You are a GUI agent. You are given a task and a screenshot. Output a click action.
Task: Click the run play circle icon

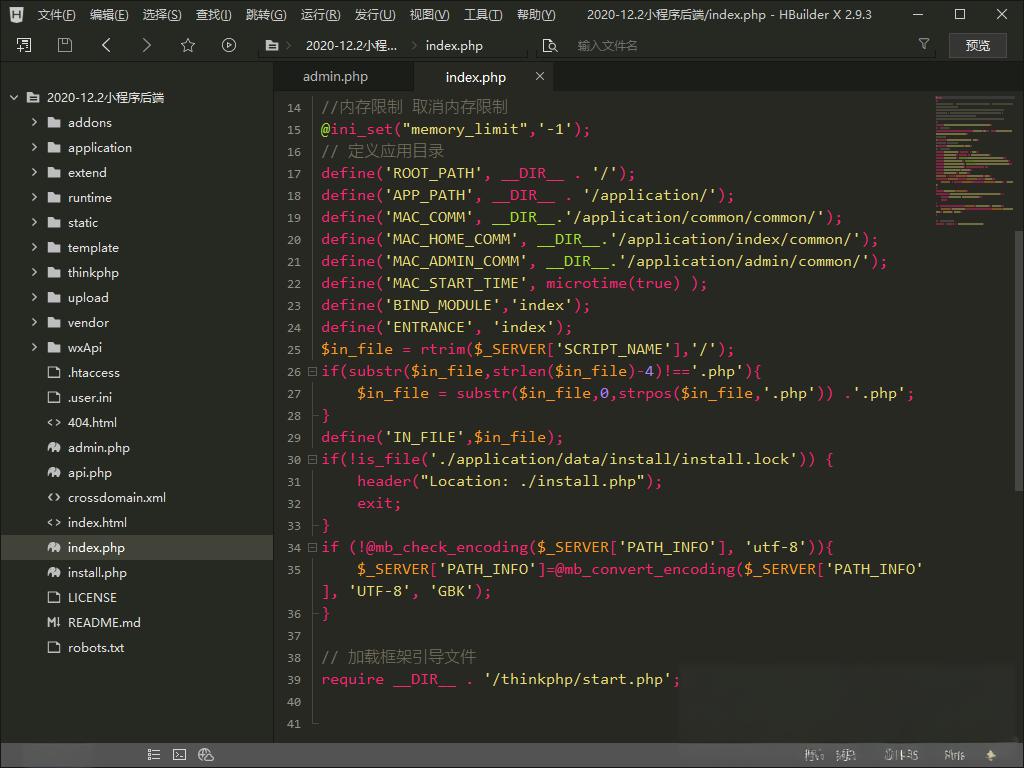pyautogui.click(x=229, y=45)
